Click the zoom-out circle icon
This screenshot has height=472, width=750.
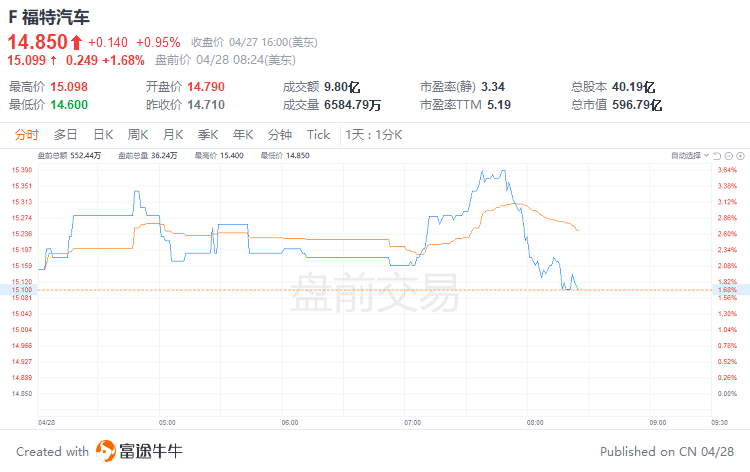point(728,156)
